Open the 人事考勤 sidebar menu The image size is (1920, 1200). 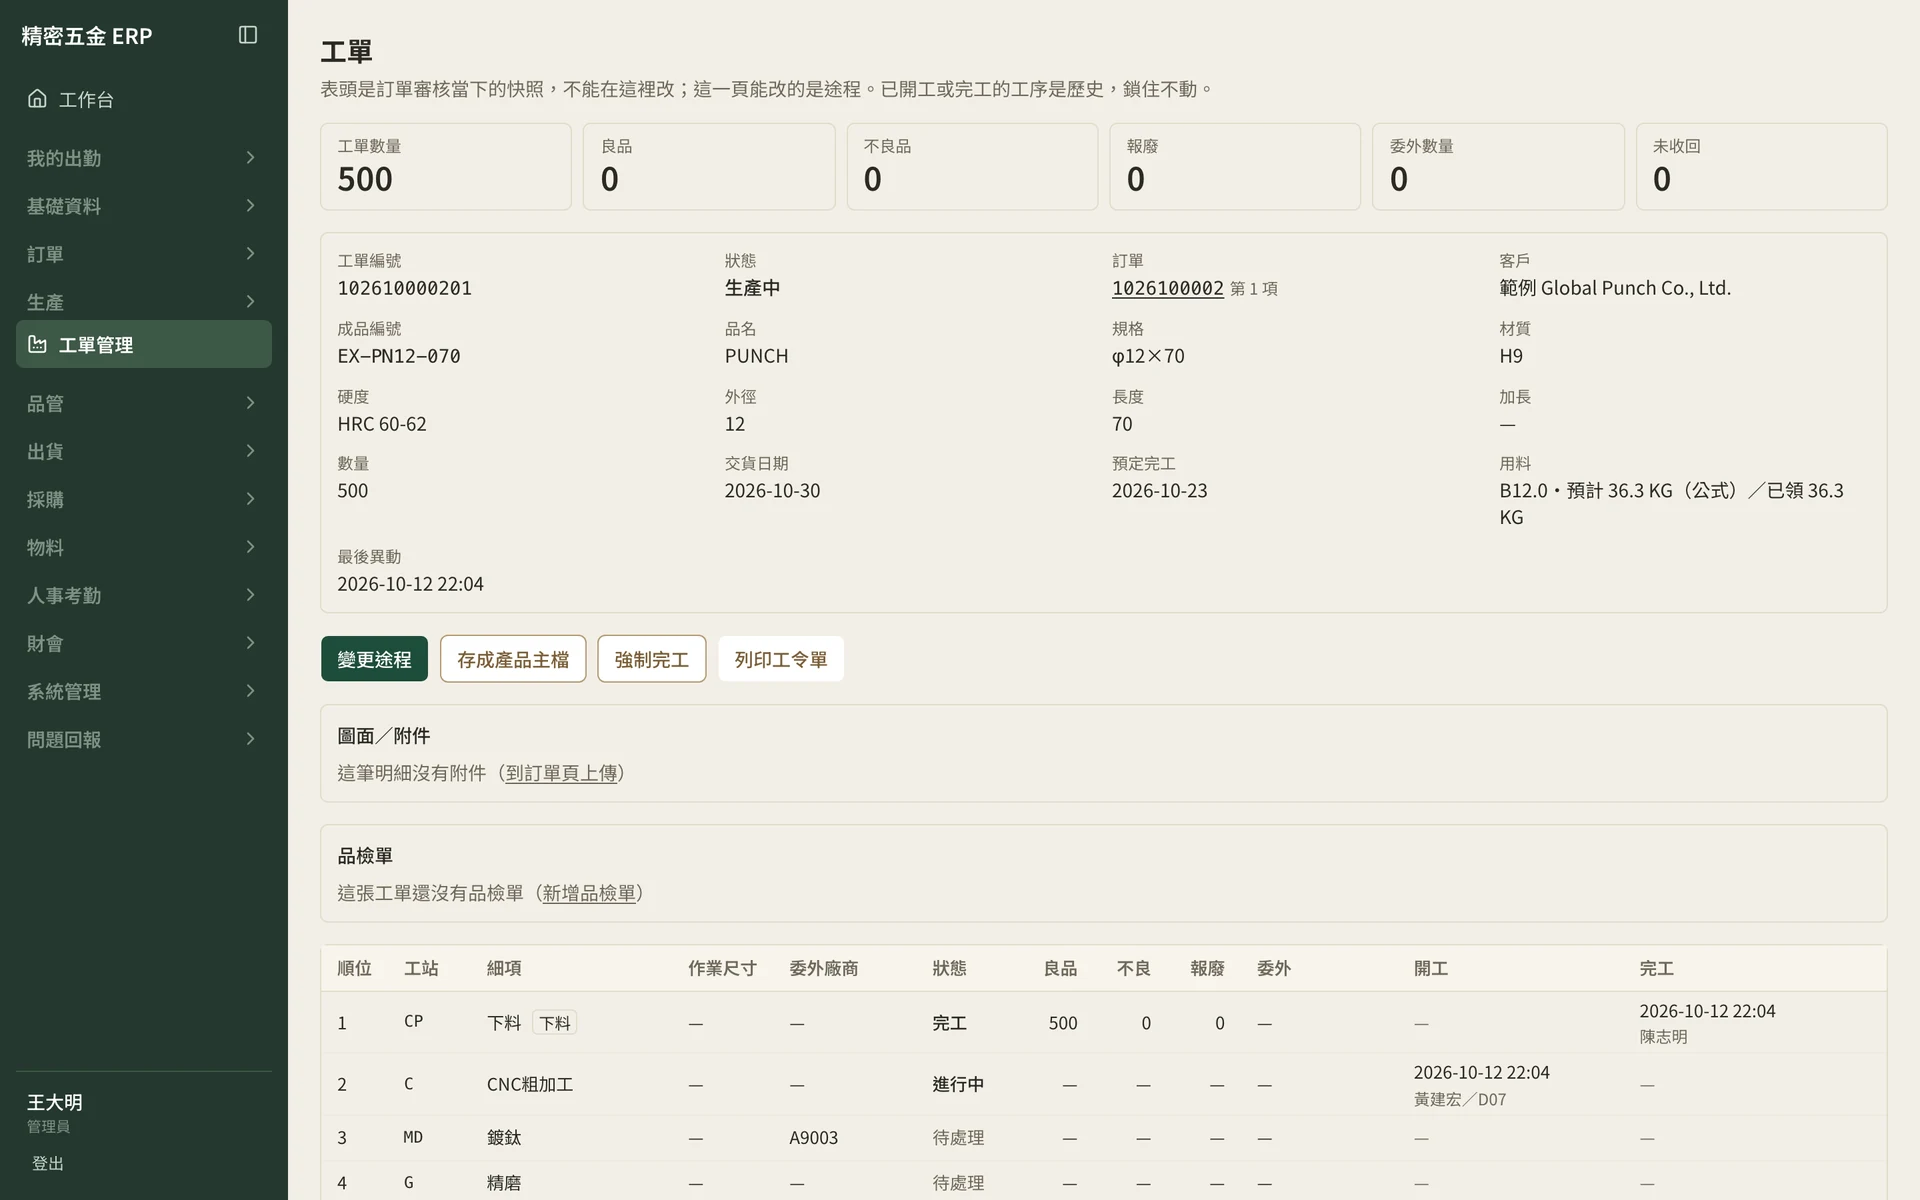point(143,595)
